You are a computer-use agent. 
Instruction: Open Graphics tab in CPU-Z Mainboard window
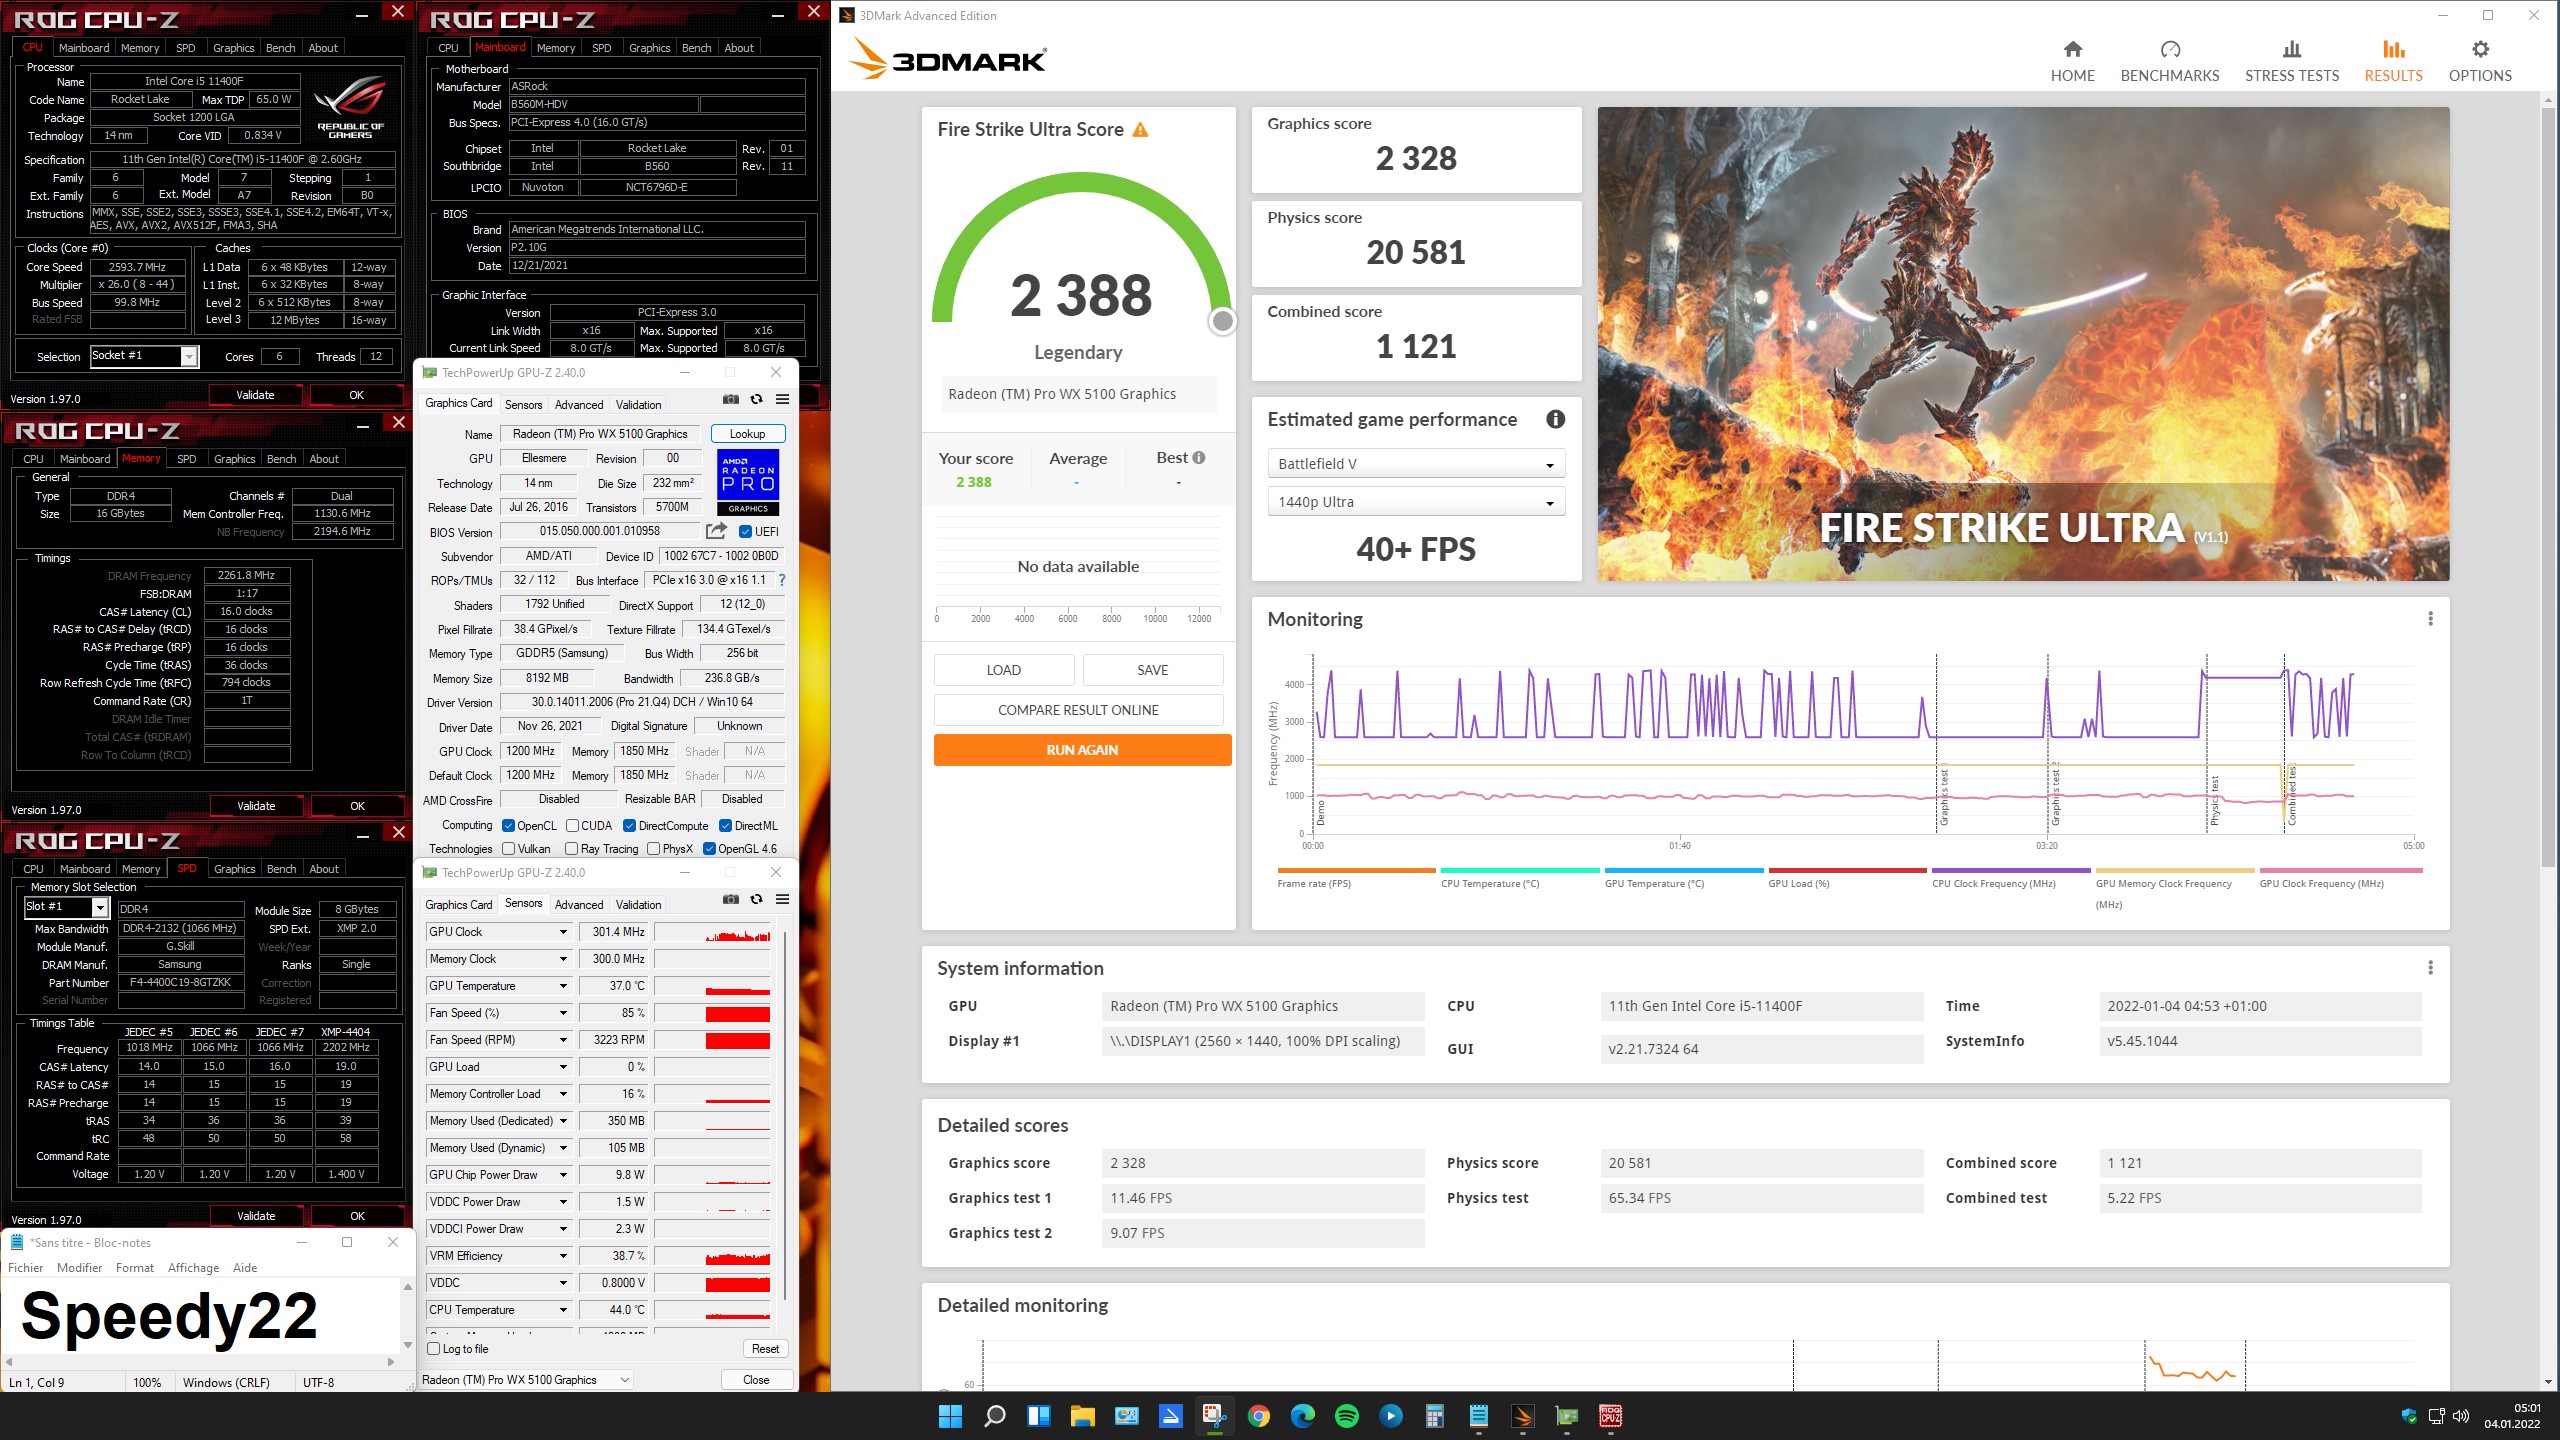(x=649, y=47)
